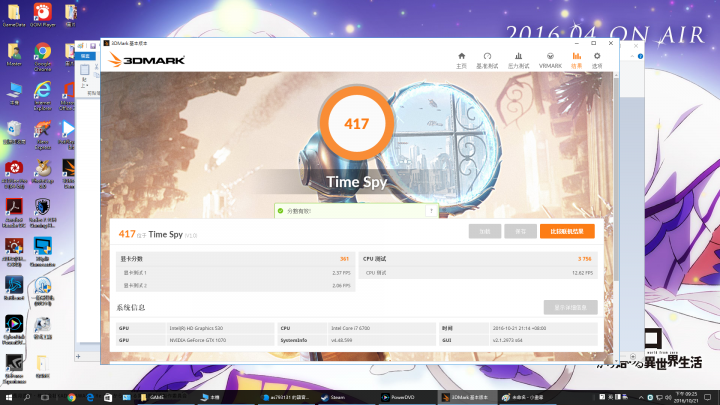
Task: Click the orange compare results online button
Action: (567, 231)
